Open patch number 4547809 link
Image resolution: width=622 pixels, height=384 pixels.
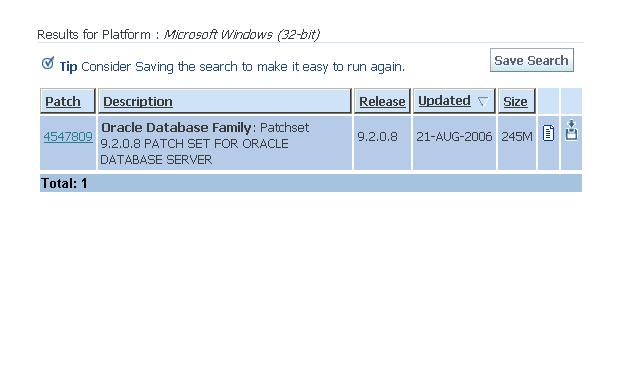click(x=68, y=136)
